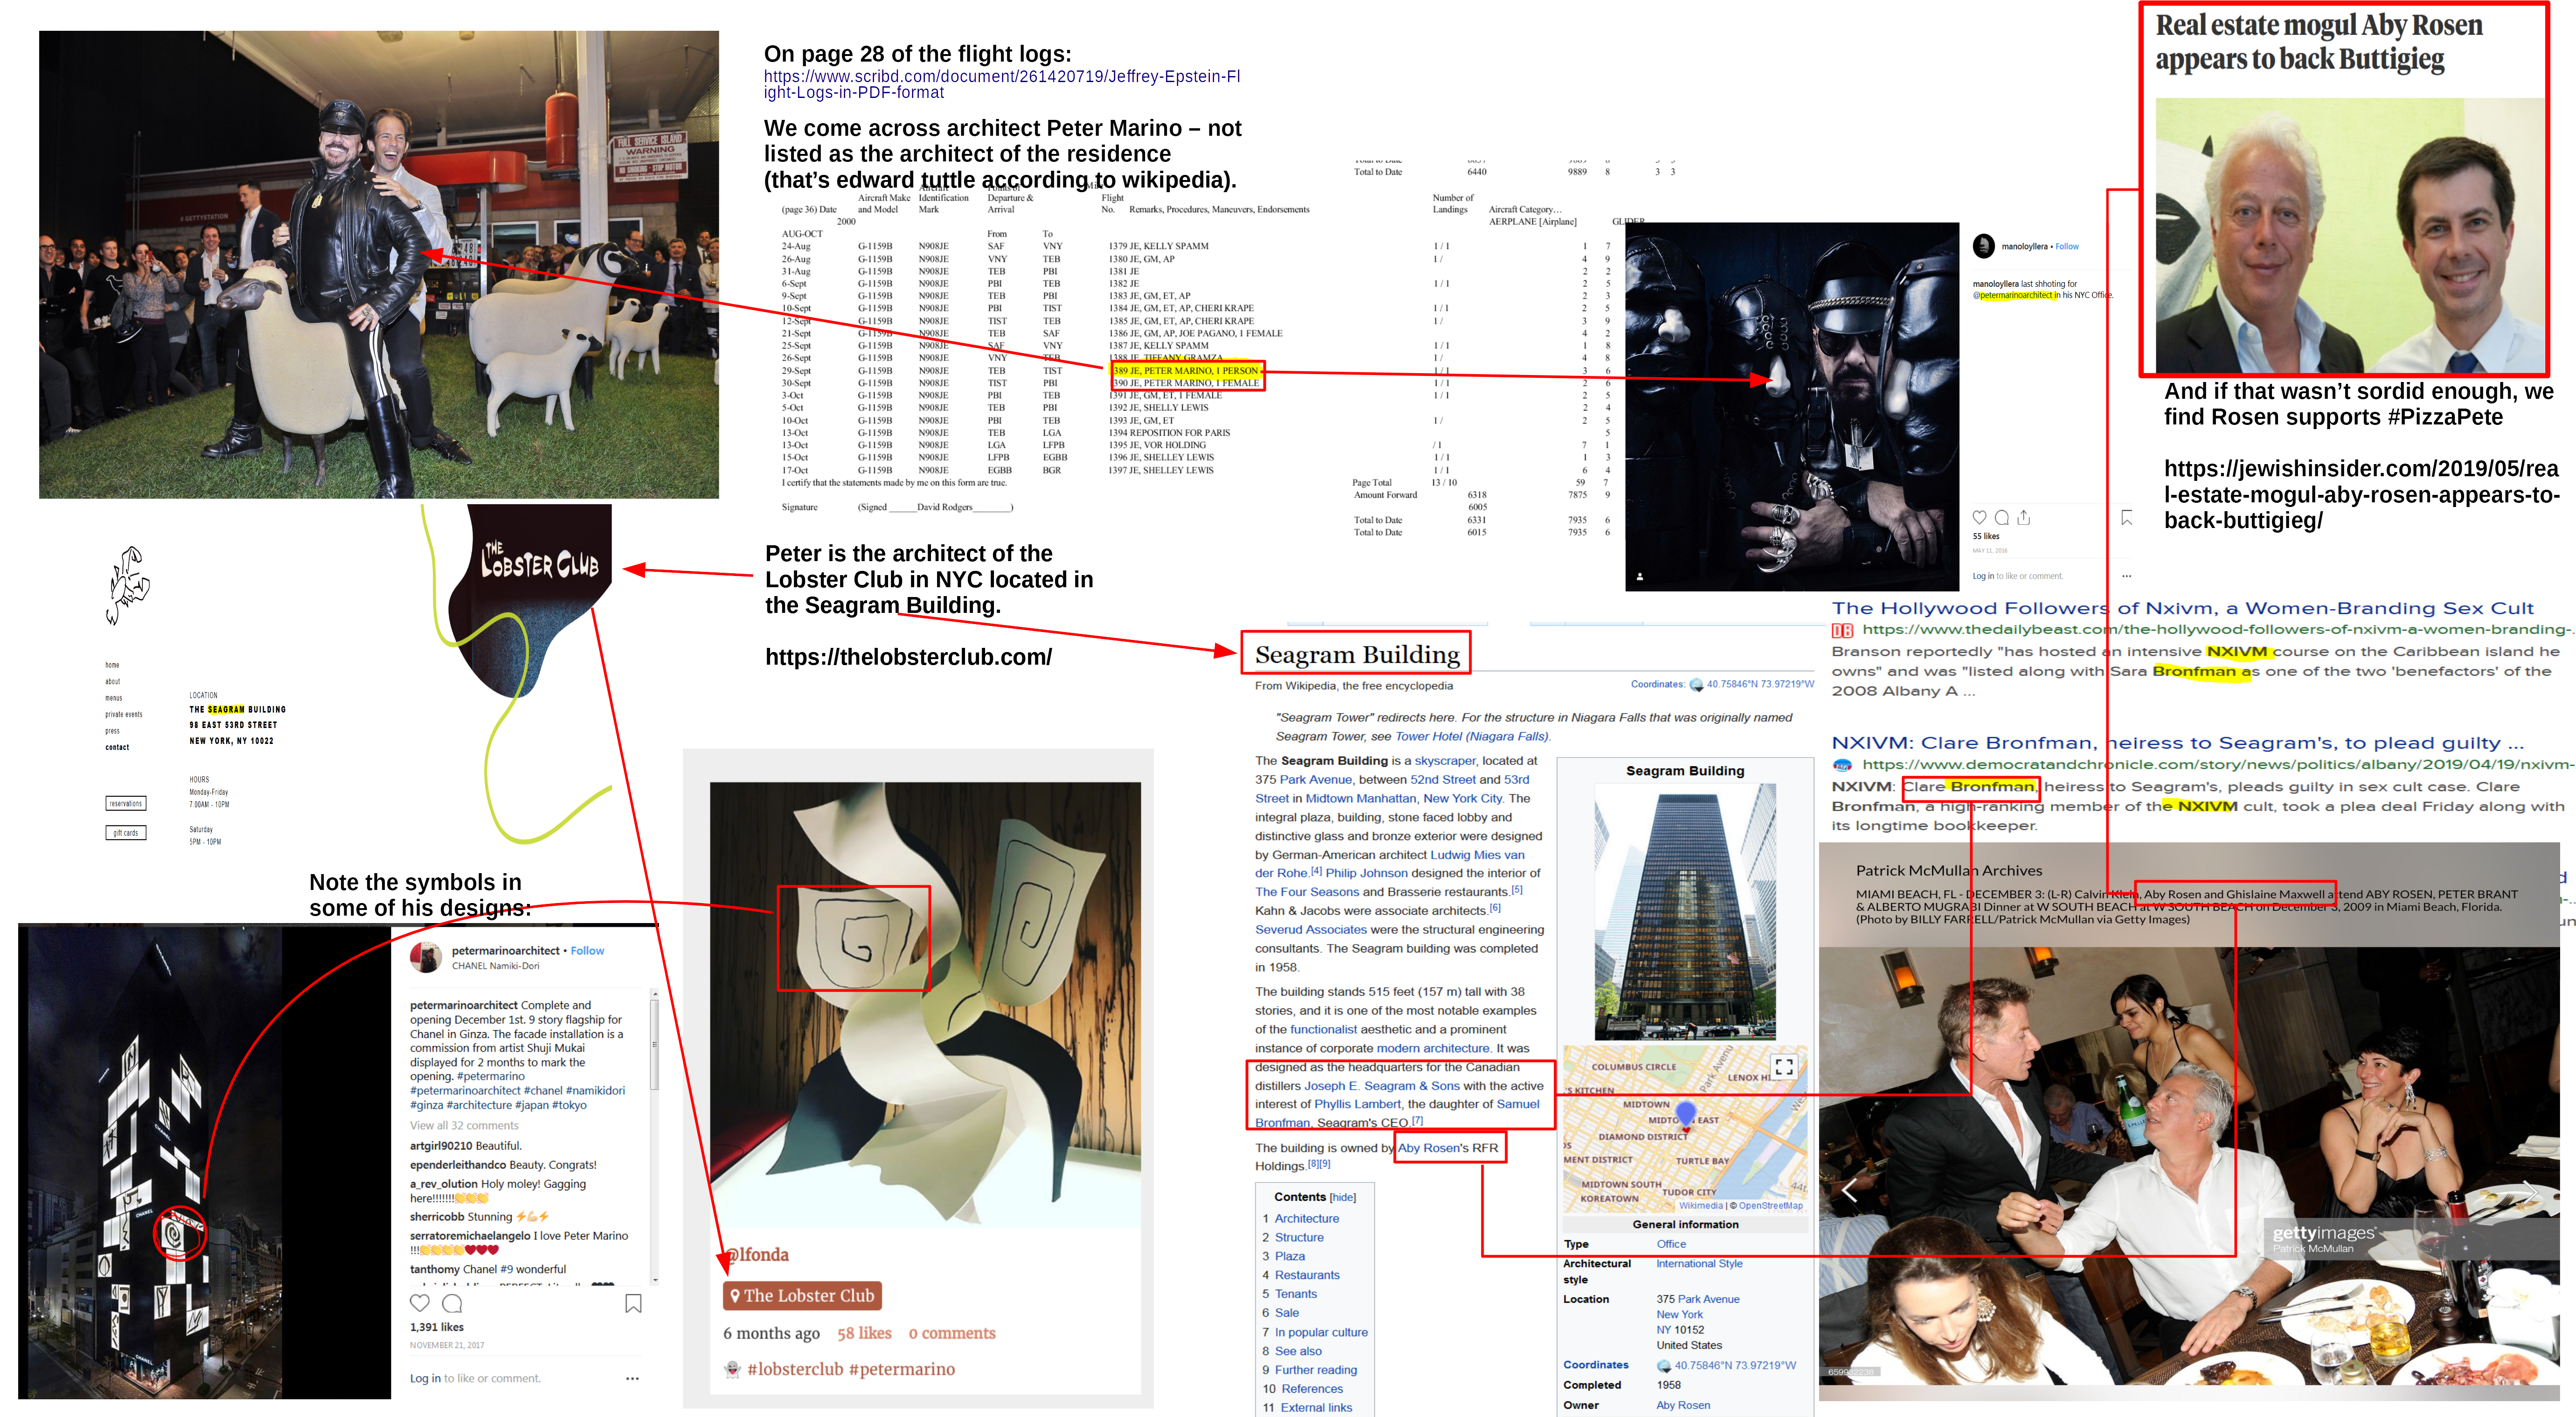Click 'The Lobster Club' location tag button
Viewport: 2576px width, 1417px height.
pyautogui.click(x=802, y=1296)
